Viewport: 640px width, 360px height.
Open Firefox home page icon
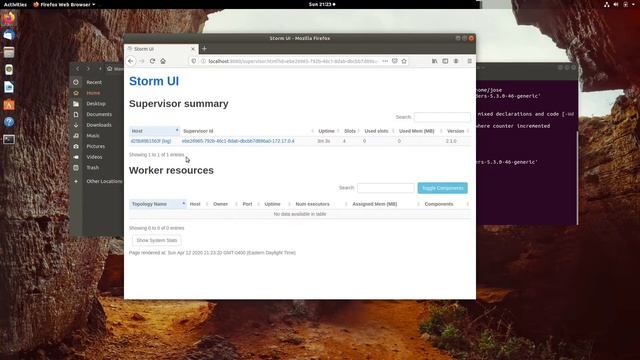point(163,61)
